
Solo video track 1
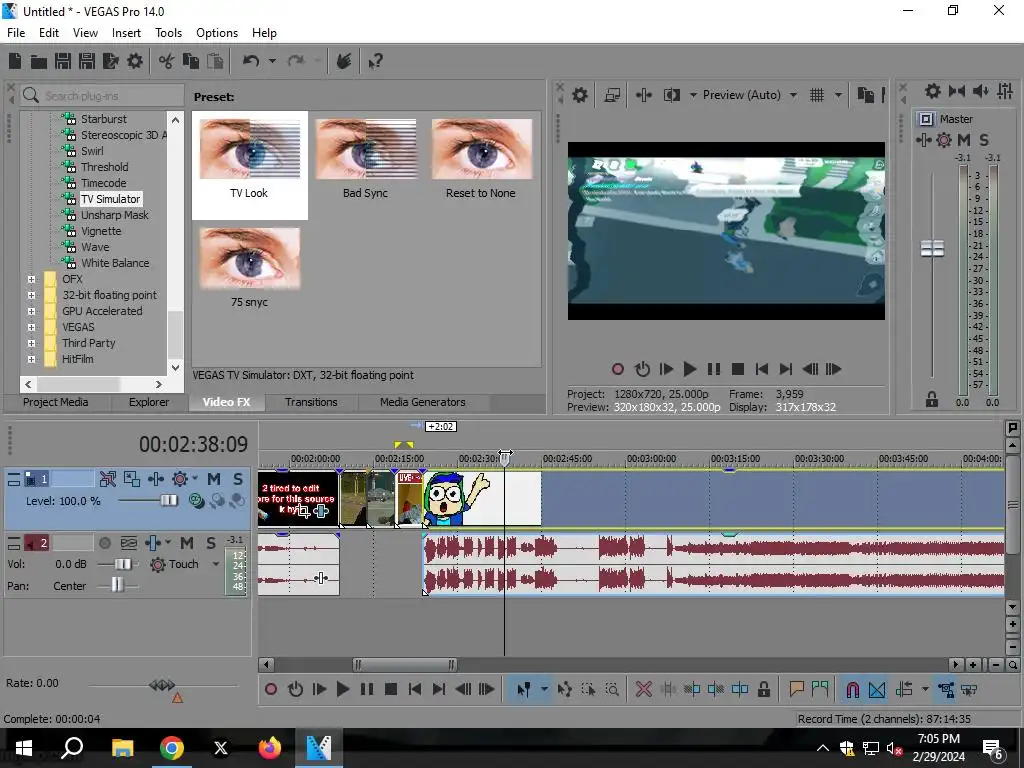click(238, 479)
